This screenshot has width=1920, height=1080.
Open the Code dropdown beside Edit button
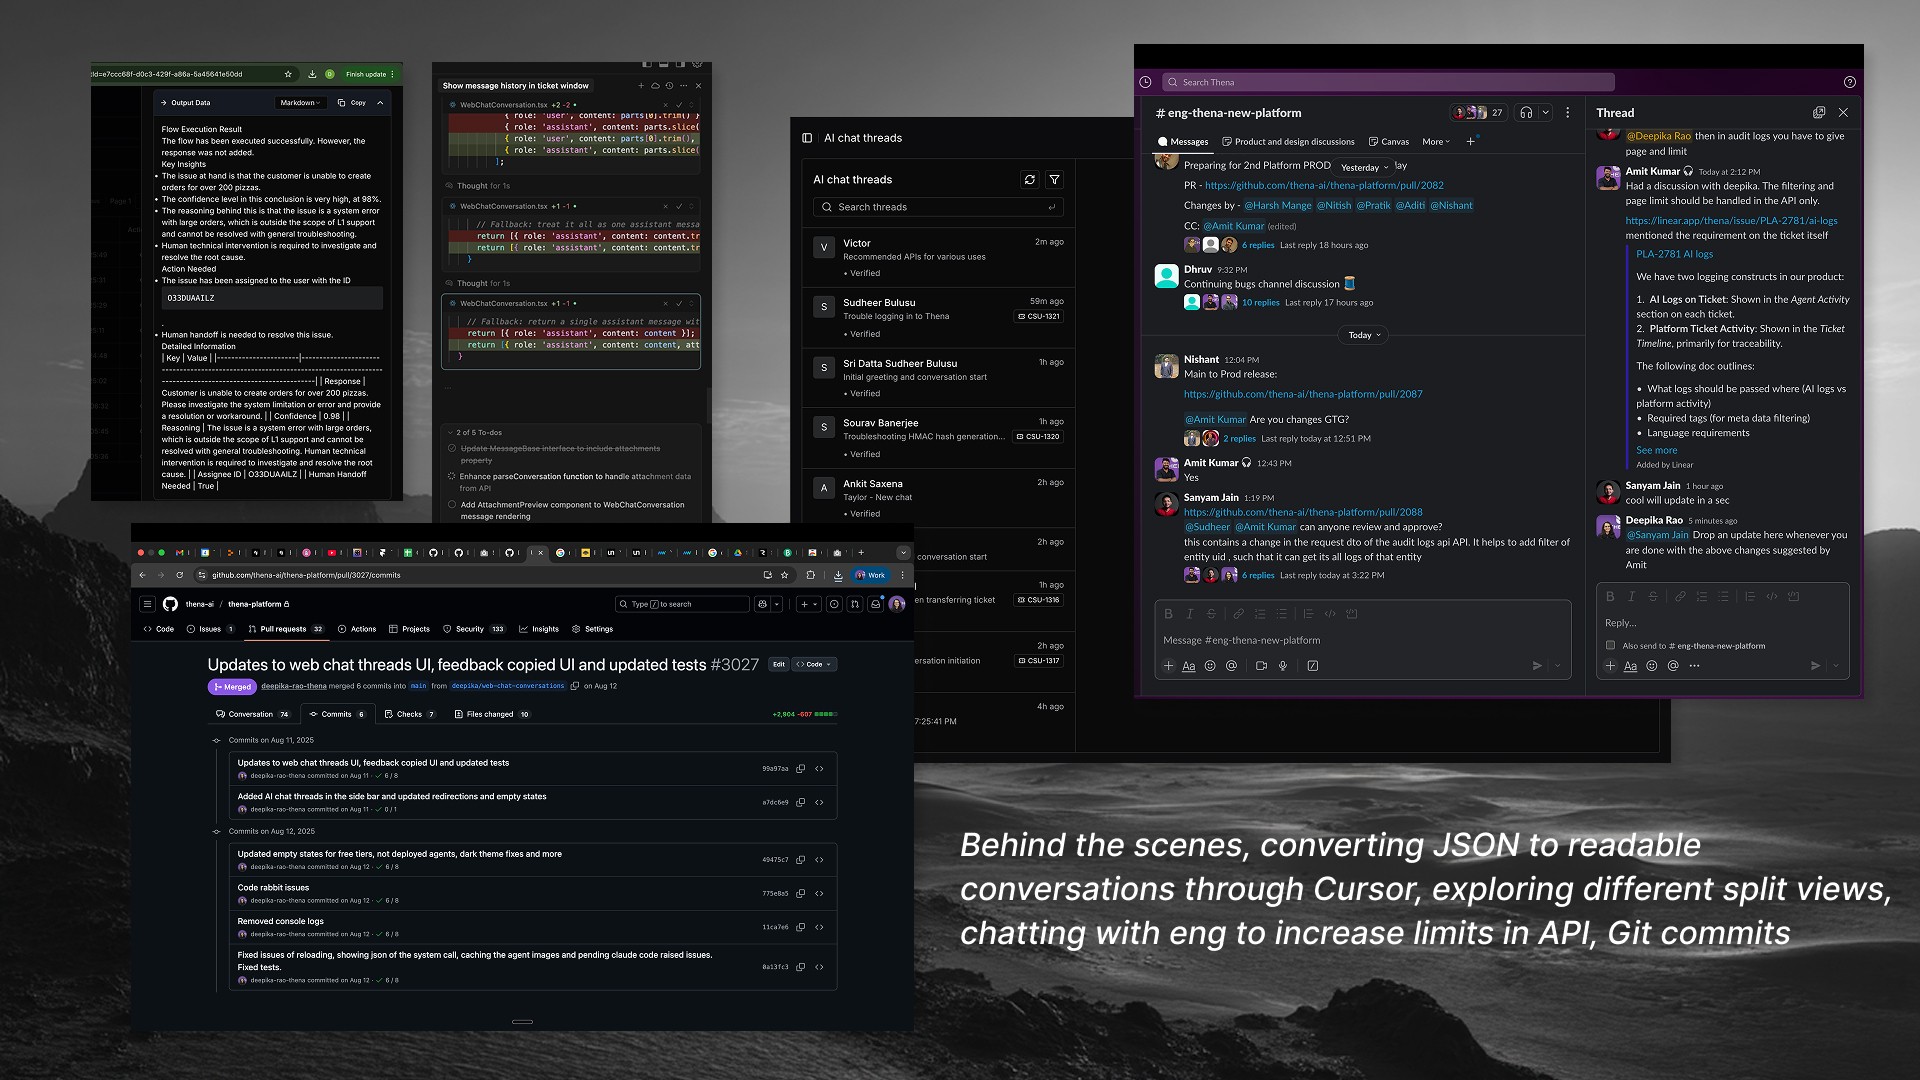814,664
